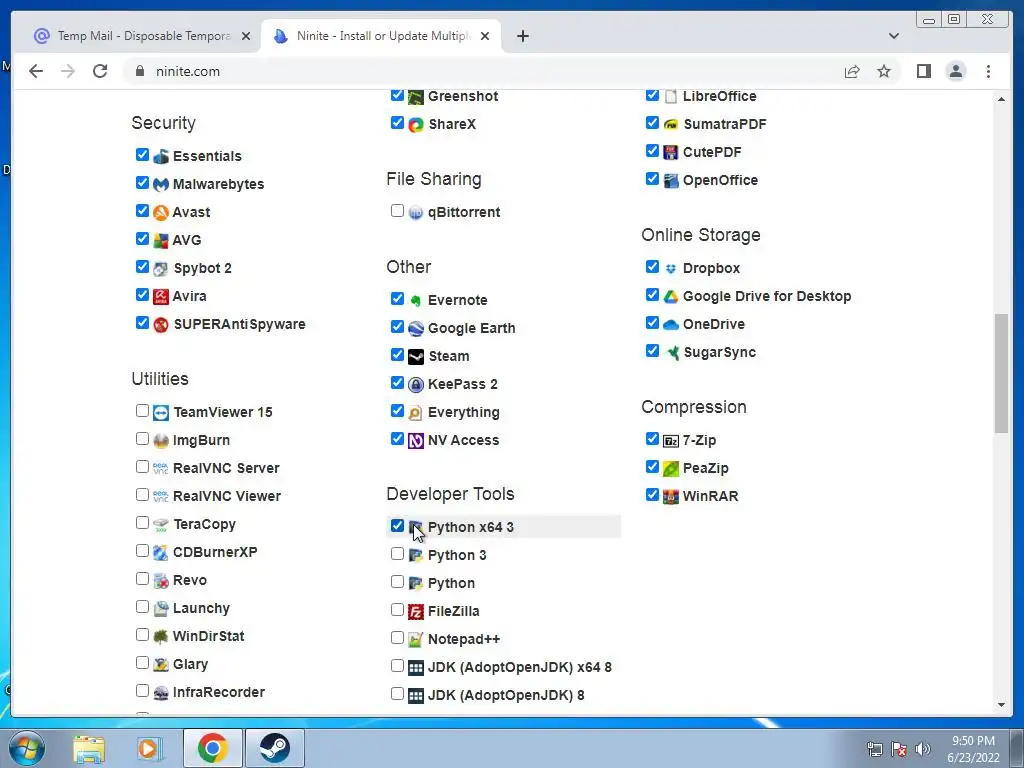1024x768 pixels.
Task: Click the scrollbar down arrow
Action: pyautogui.click(x=1001, y=705)
